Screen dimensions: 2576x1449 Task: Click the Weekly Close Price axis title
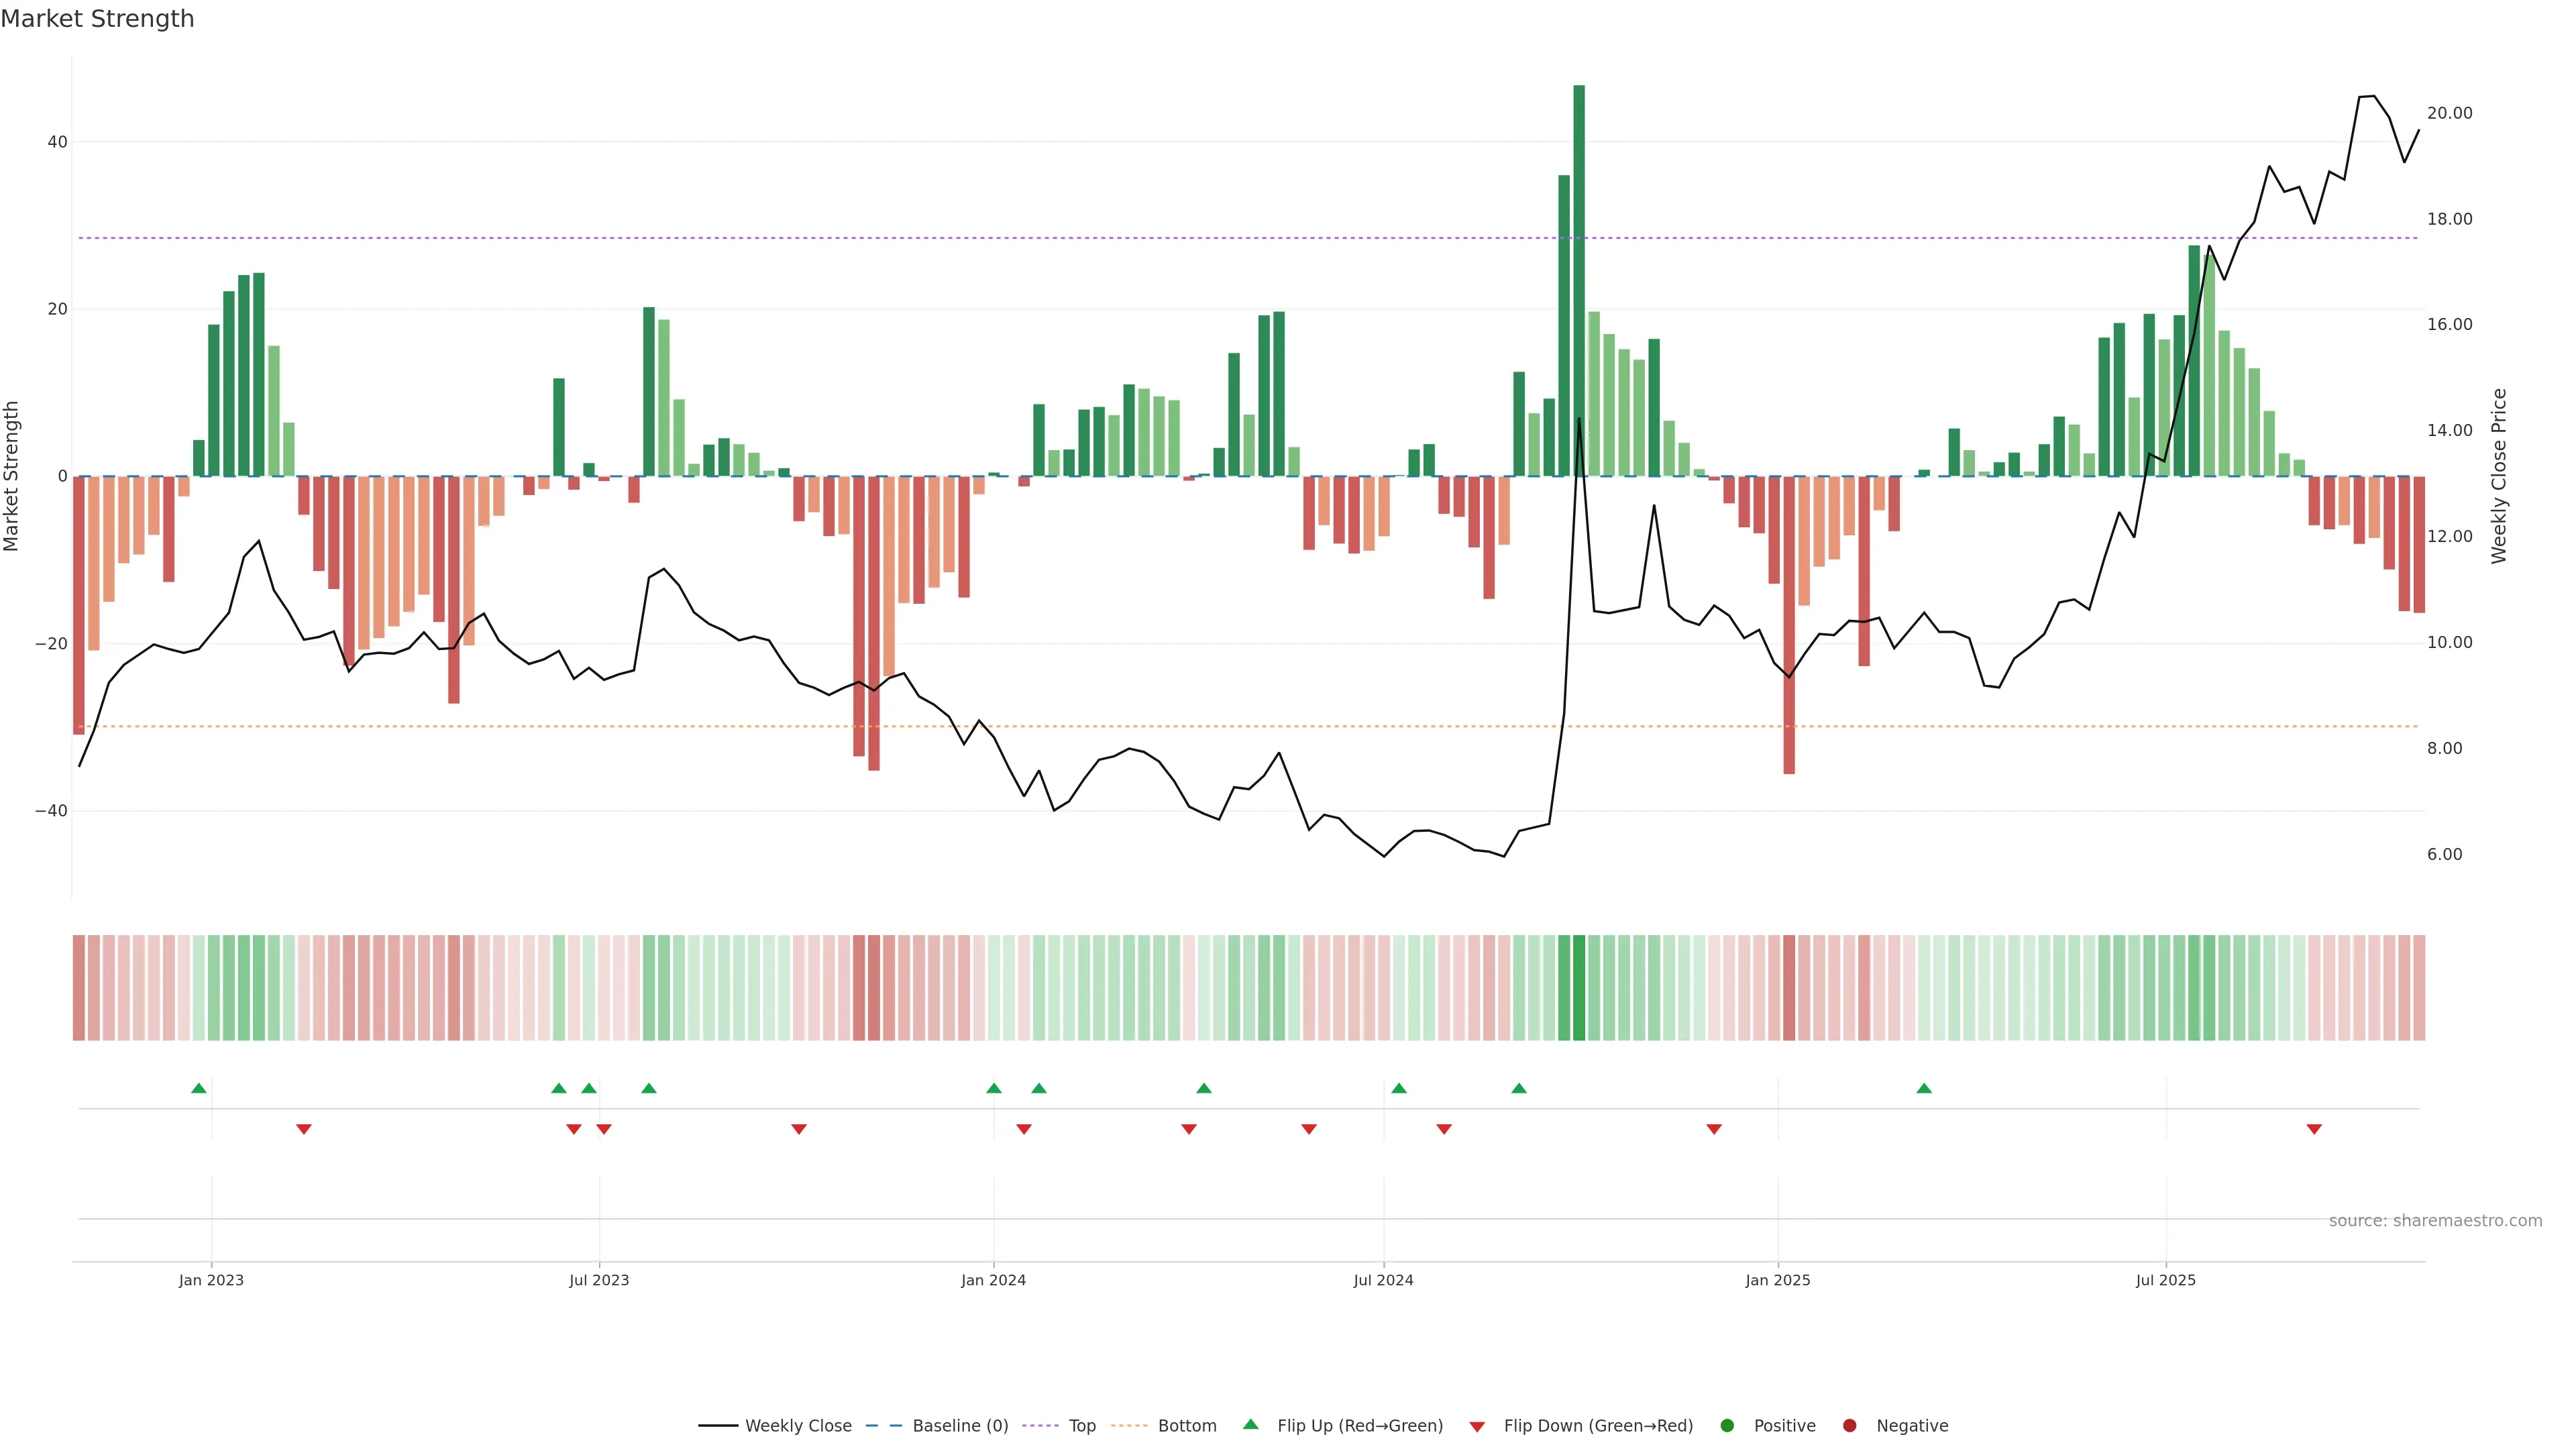pyautogui.click(x=2499, y=476)
